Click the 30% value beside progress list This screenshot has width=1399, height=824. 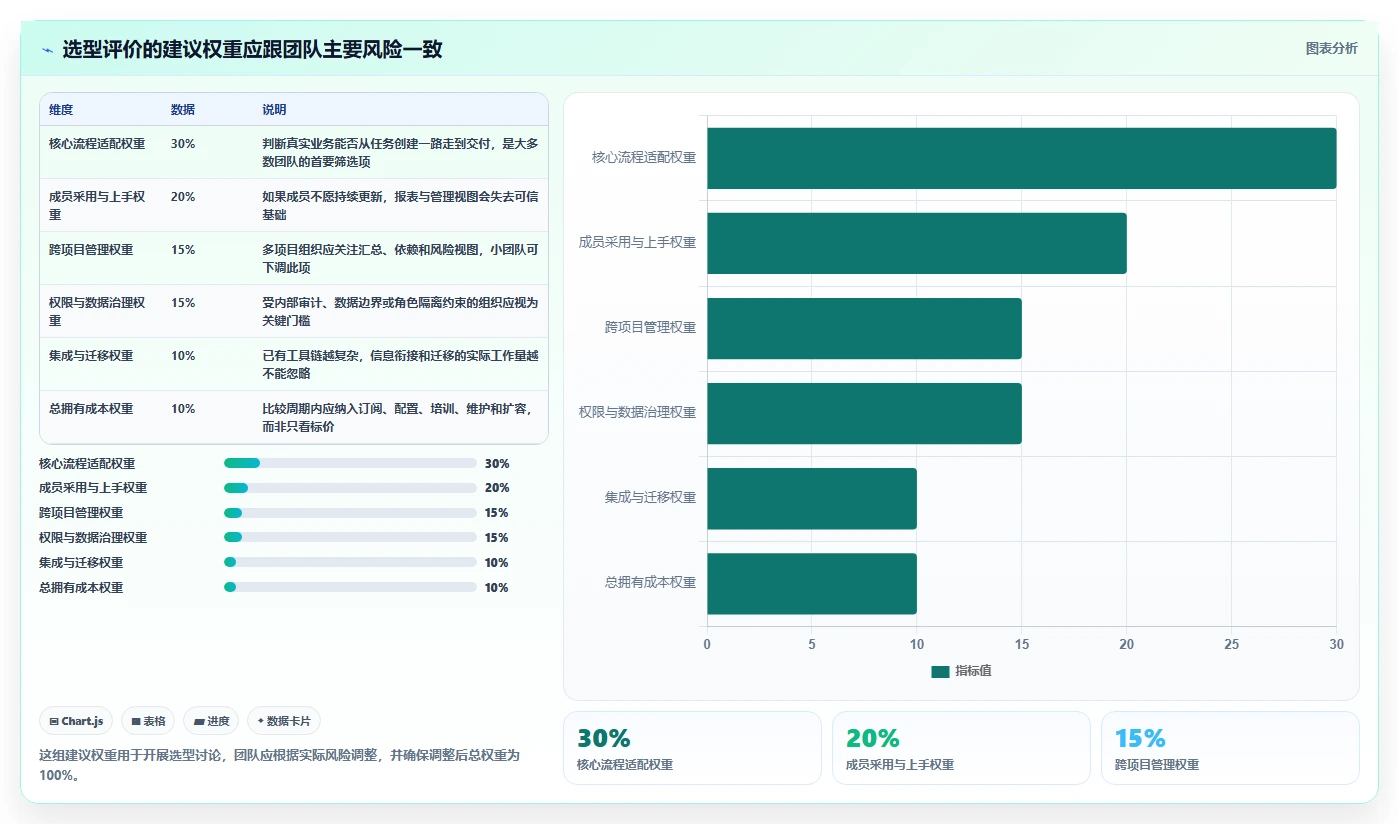[x=497, y=464]
